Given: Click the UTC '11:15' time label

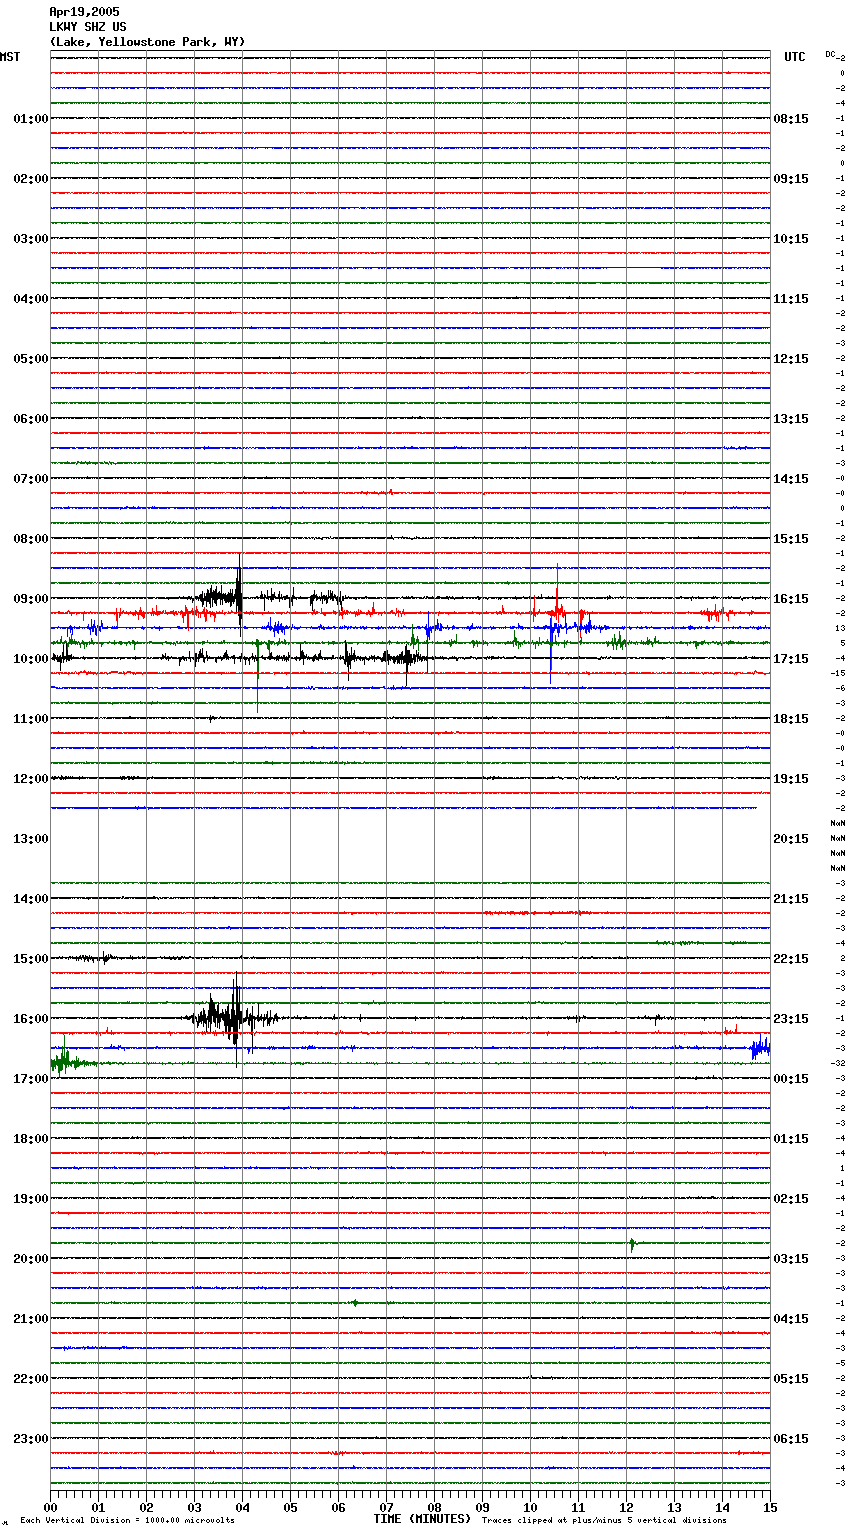Looking at the screenshot, I should [791, 299].
